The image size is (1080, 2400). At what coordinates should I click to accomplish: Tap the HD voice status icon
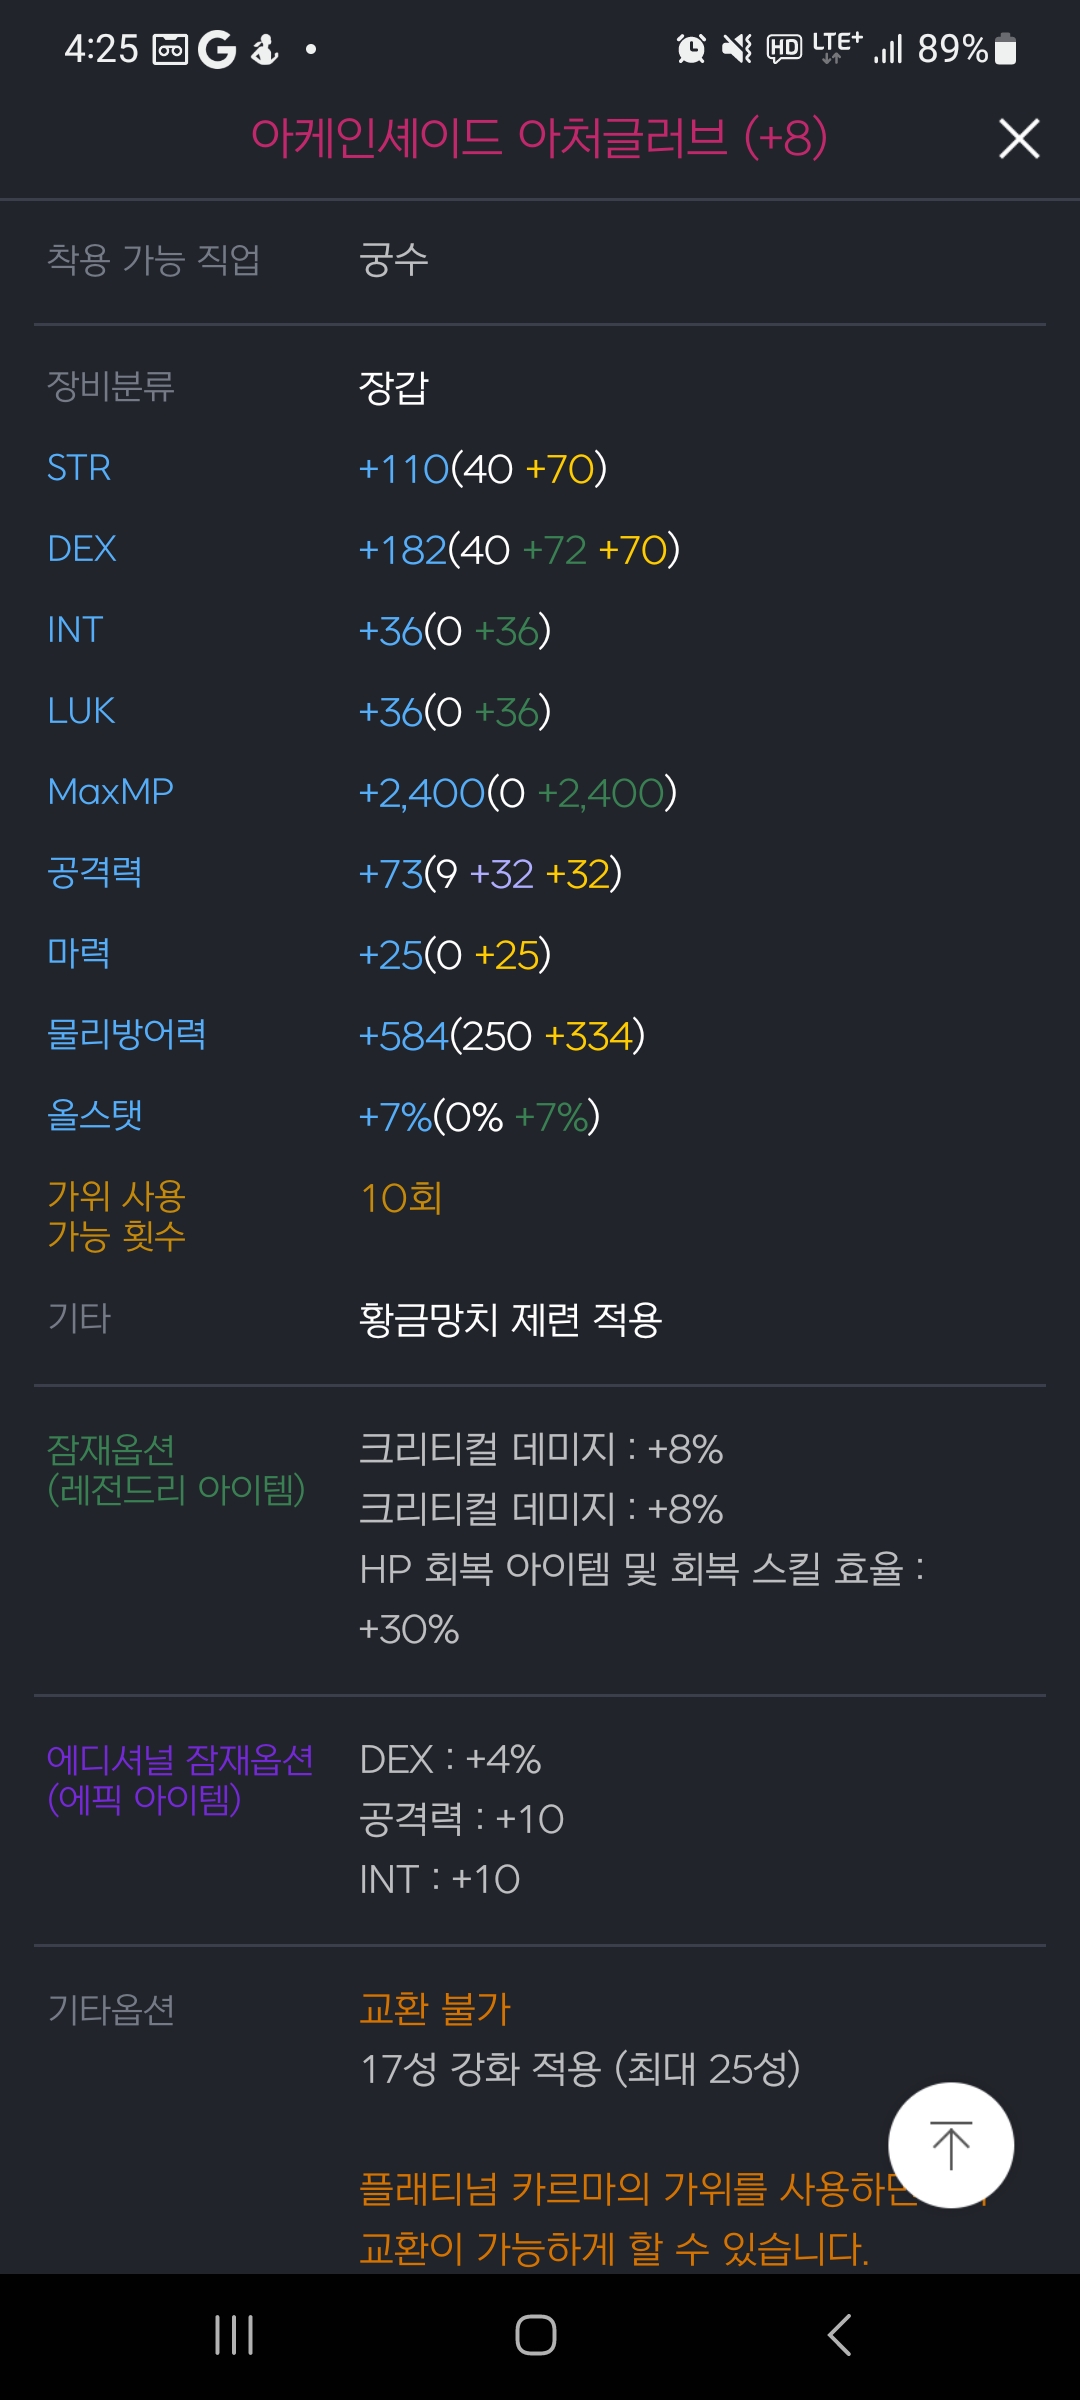[x=784, y=48]
